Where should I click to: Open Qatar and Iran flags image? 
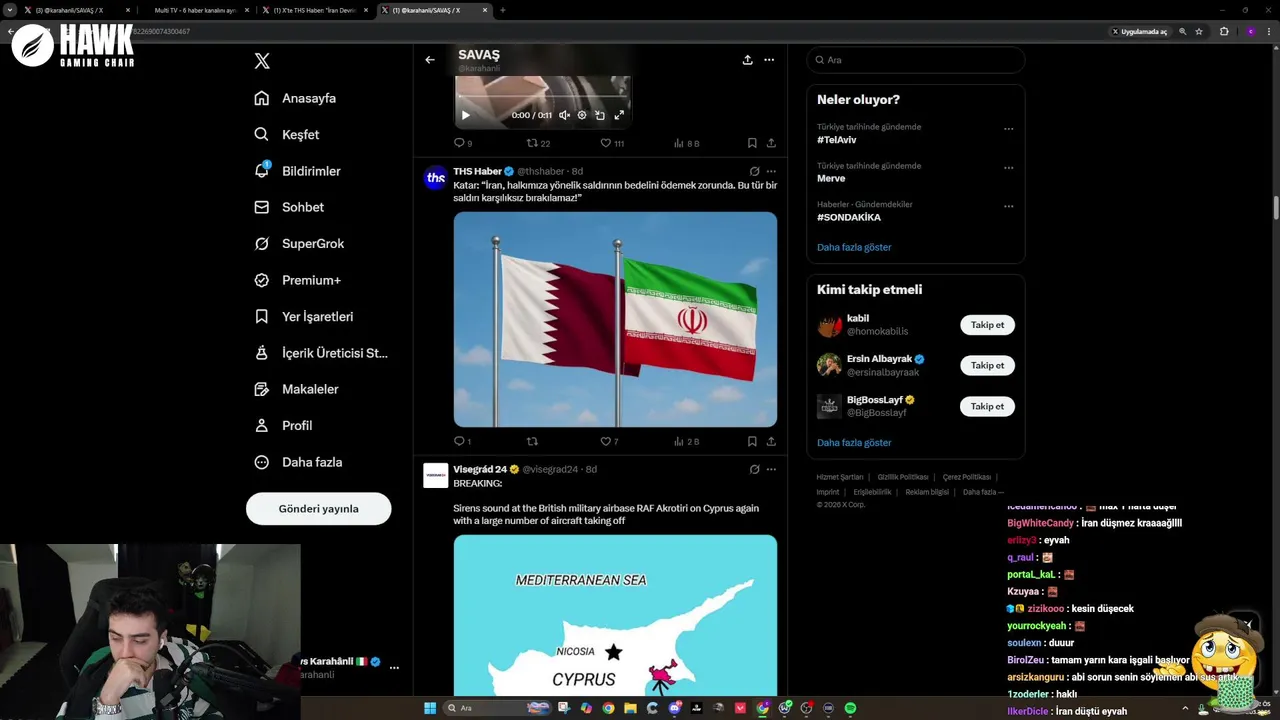click(615, 319)
